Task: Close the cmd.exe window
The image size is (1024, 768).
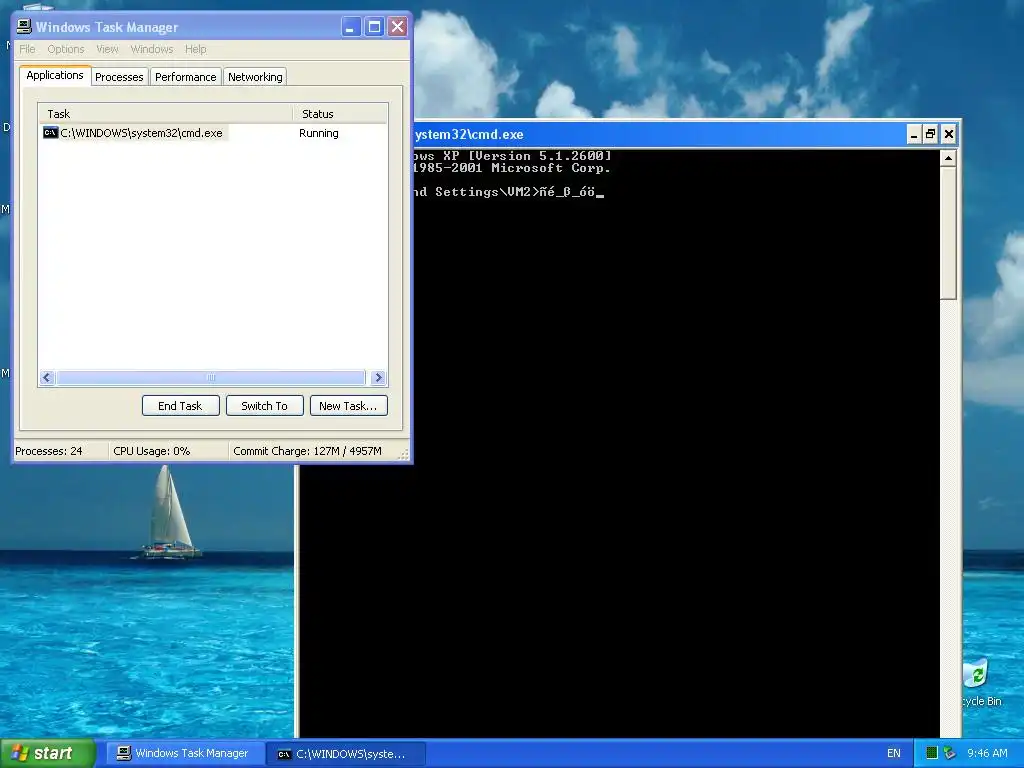Action: (949, 135)
